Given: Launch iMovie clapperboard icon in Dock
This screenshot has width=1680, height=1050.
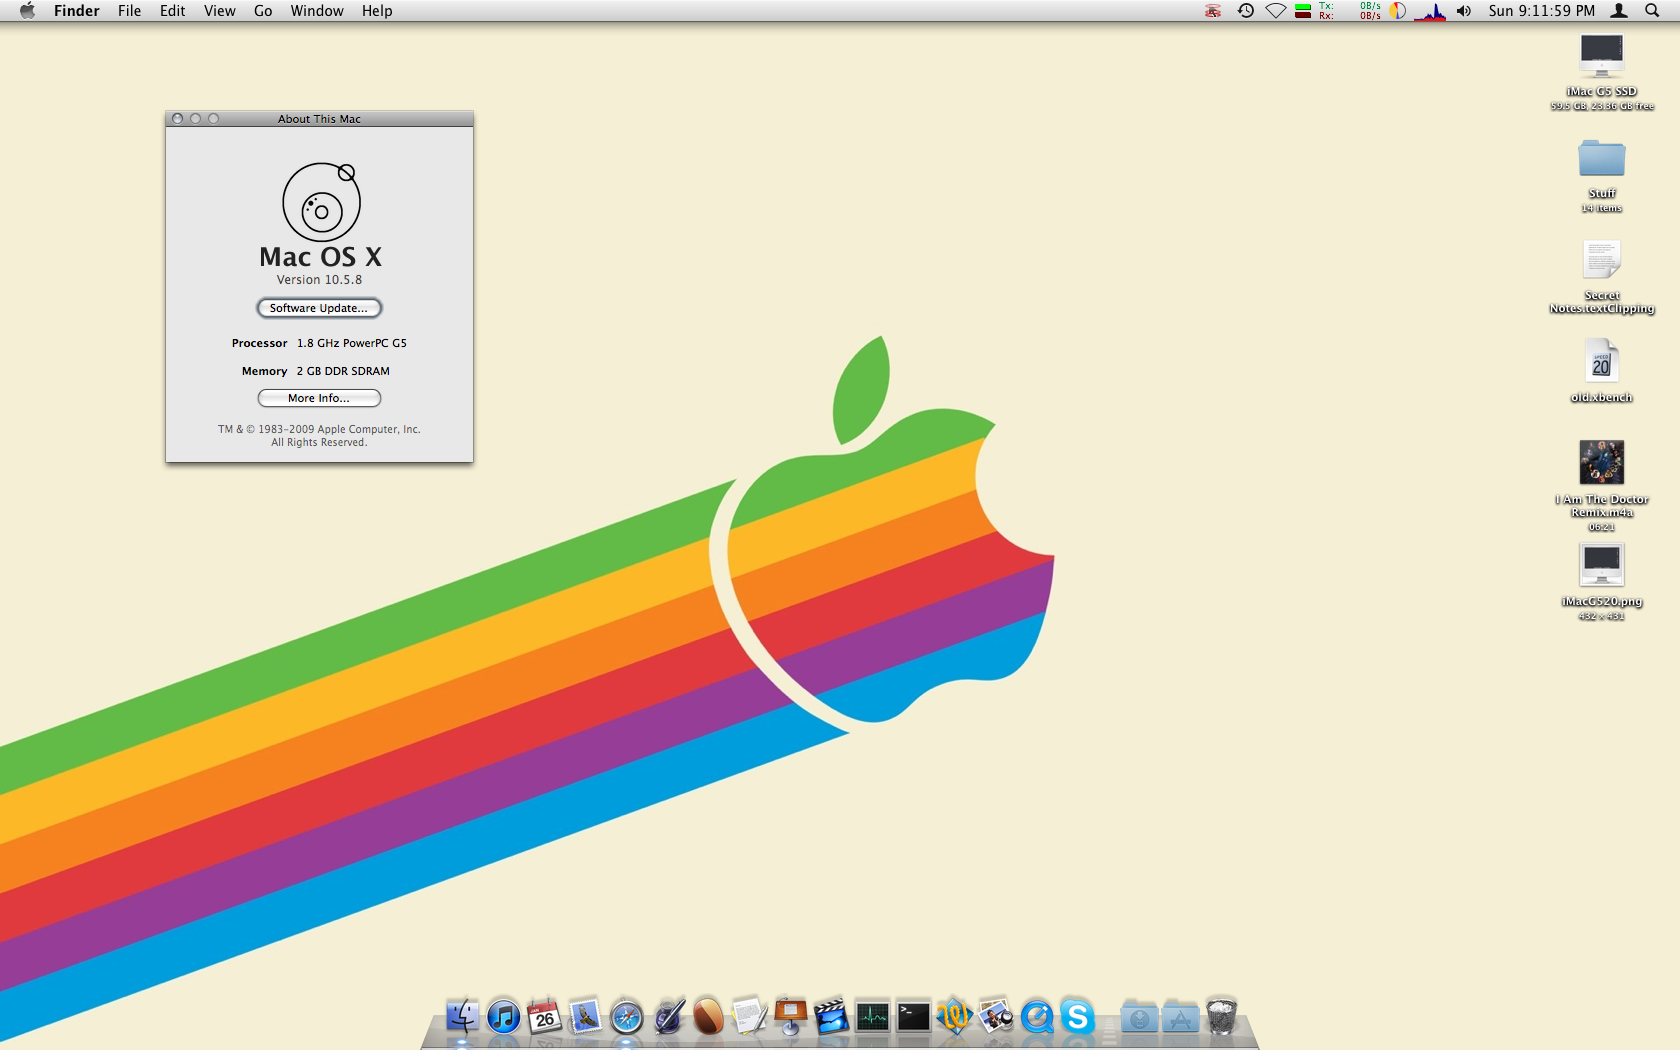Looking at the screenshot, I should click(831, 1017).
